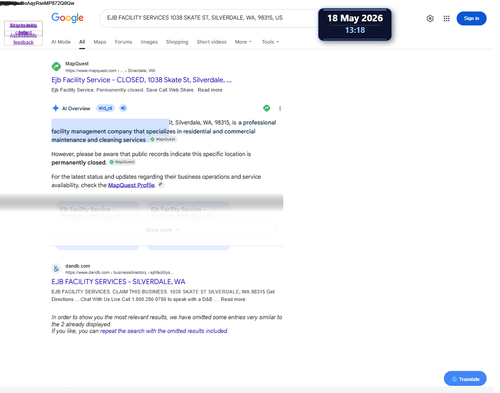
Task: Click the MapQuest favicon on the first result
Action: point(56,67)
